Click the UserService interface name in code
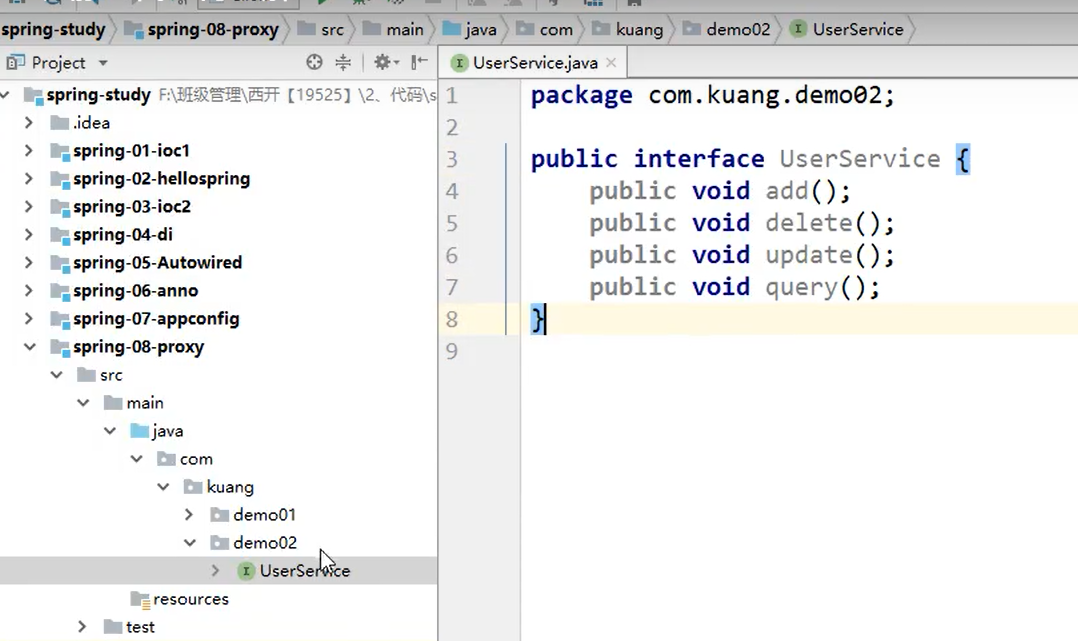 (x=859, y=160)
